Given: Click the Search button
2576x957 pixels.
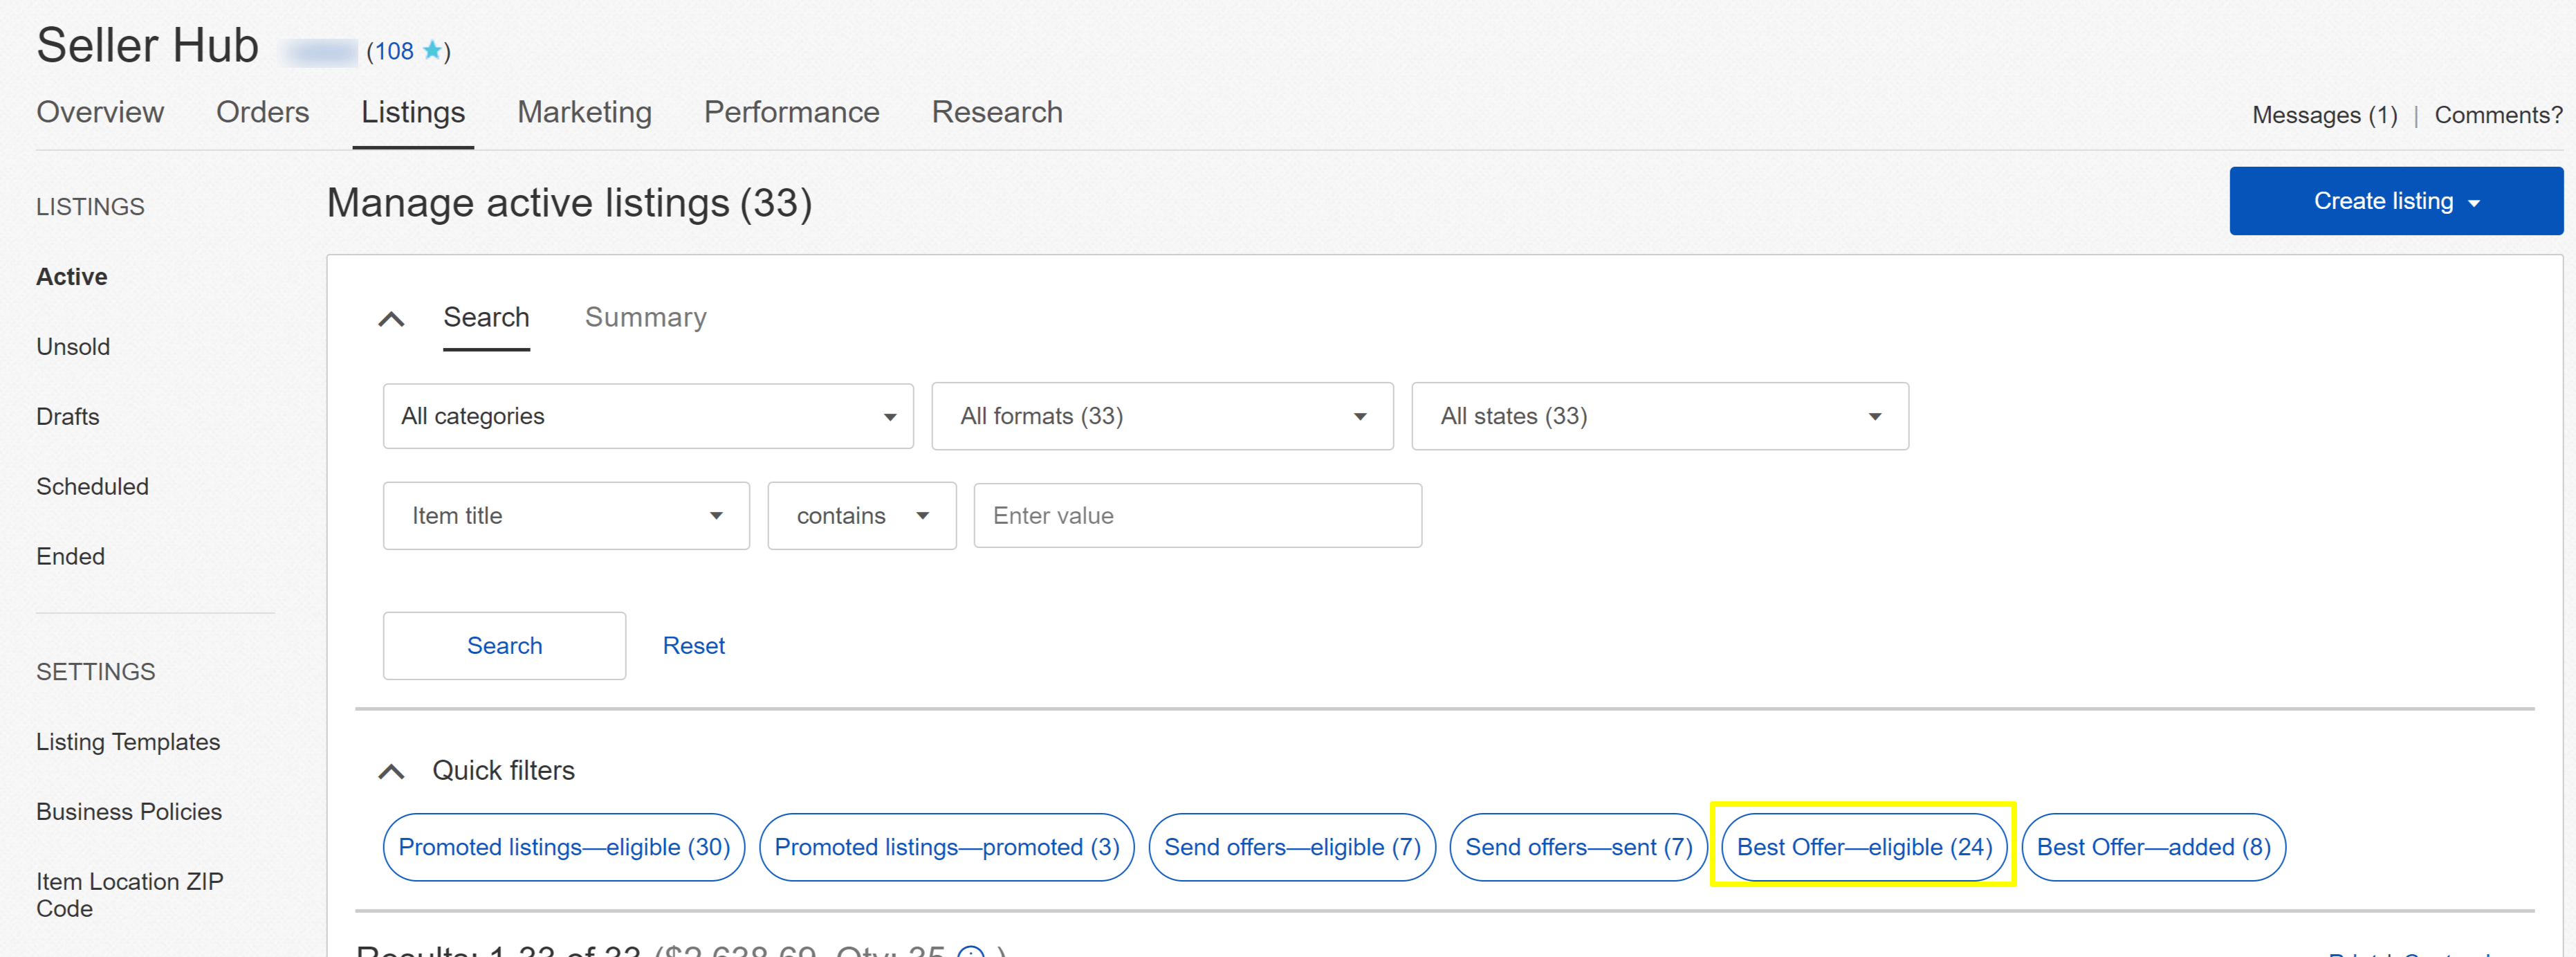Looking at the screenshot, I should [504, 646].
